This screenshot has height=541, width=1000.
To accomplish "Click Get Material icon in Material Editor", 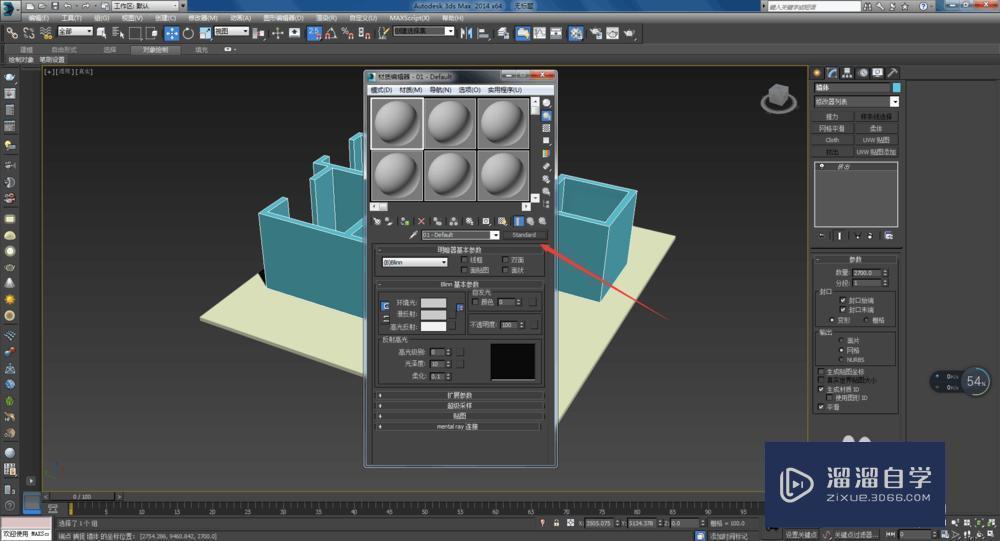I will tap(377, 221).
